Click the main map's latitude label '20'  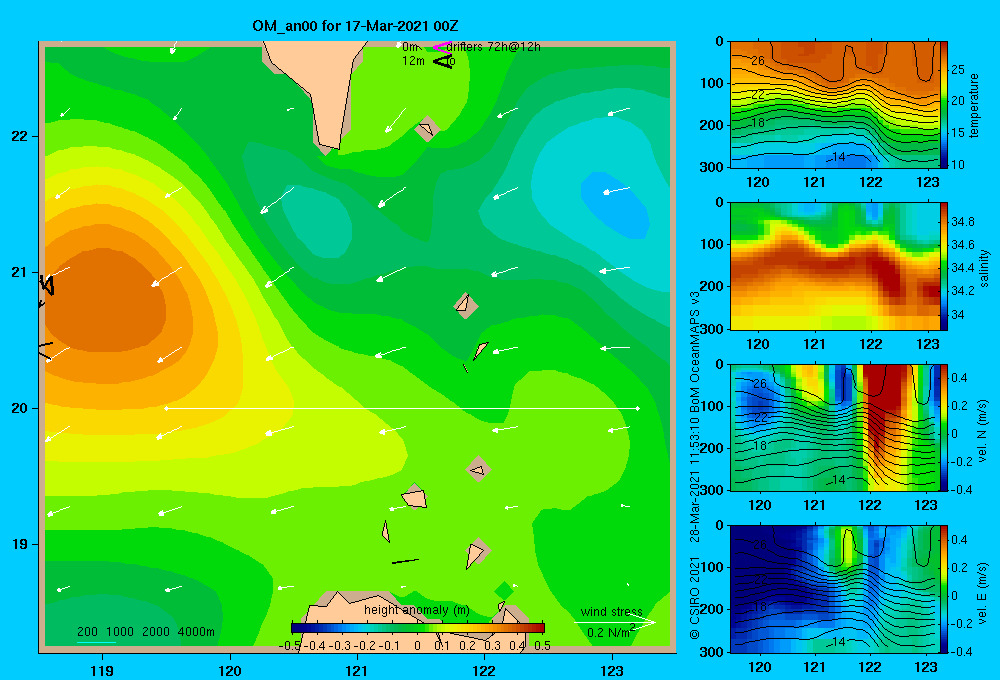tap(20, 408)
